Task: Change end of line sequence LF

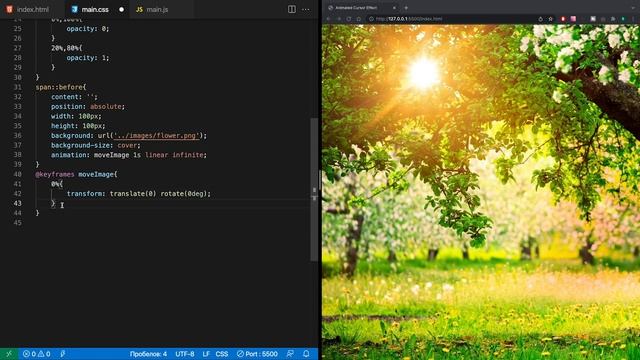Action: coord(206,354)
